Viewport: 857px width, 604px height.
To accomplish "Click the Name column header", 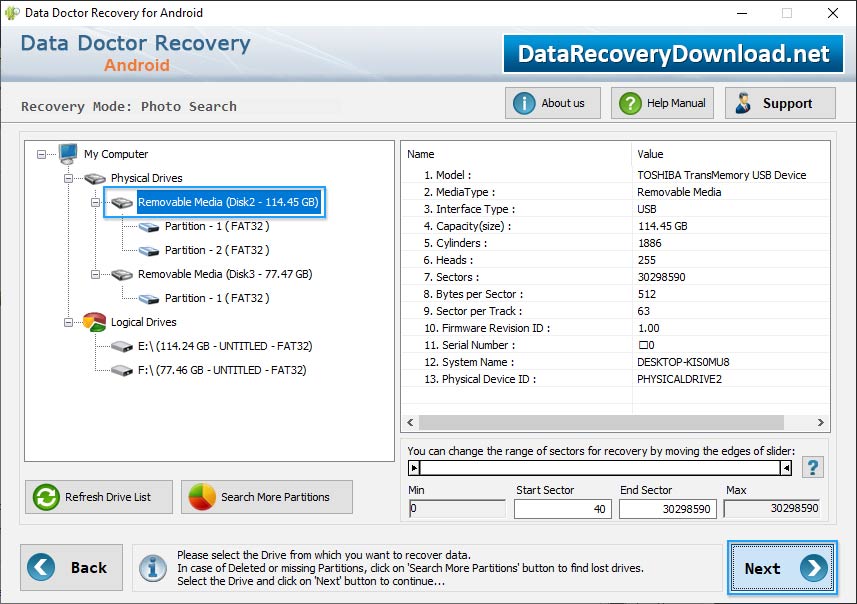I will (516, 154).
